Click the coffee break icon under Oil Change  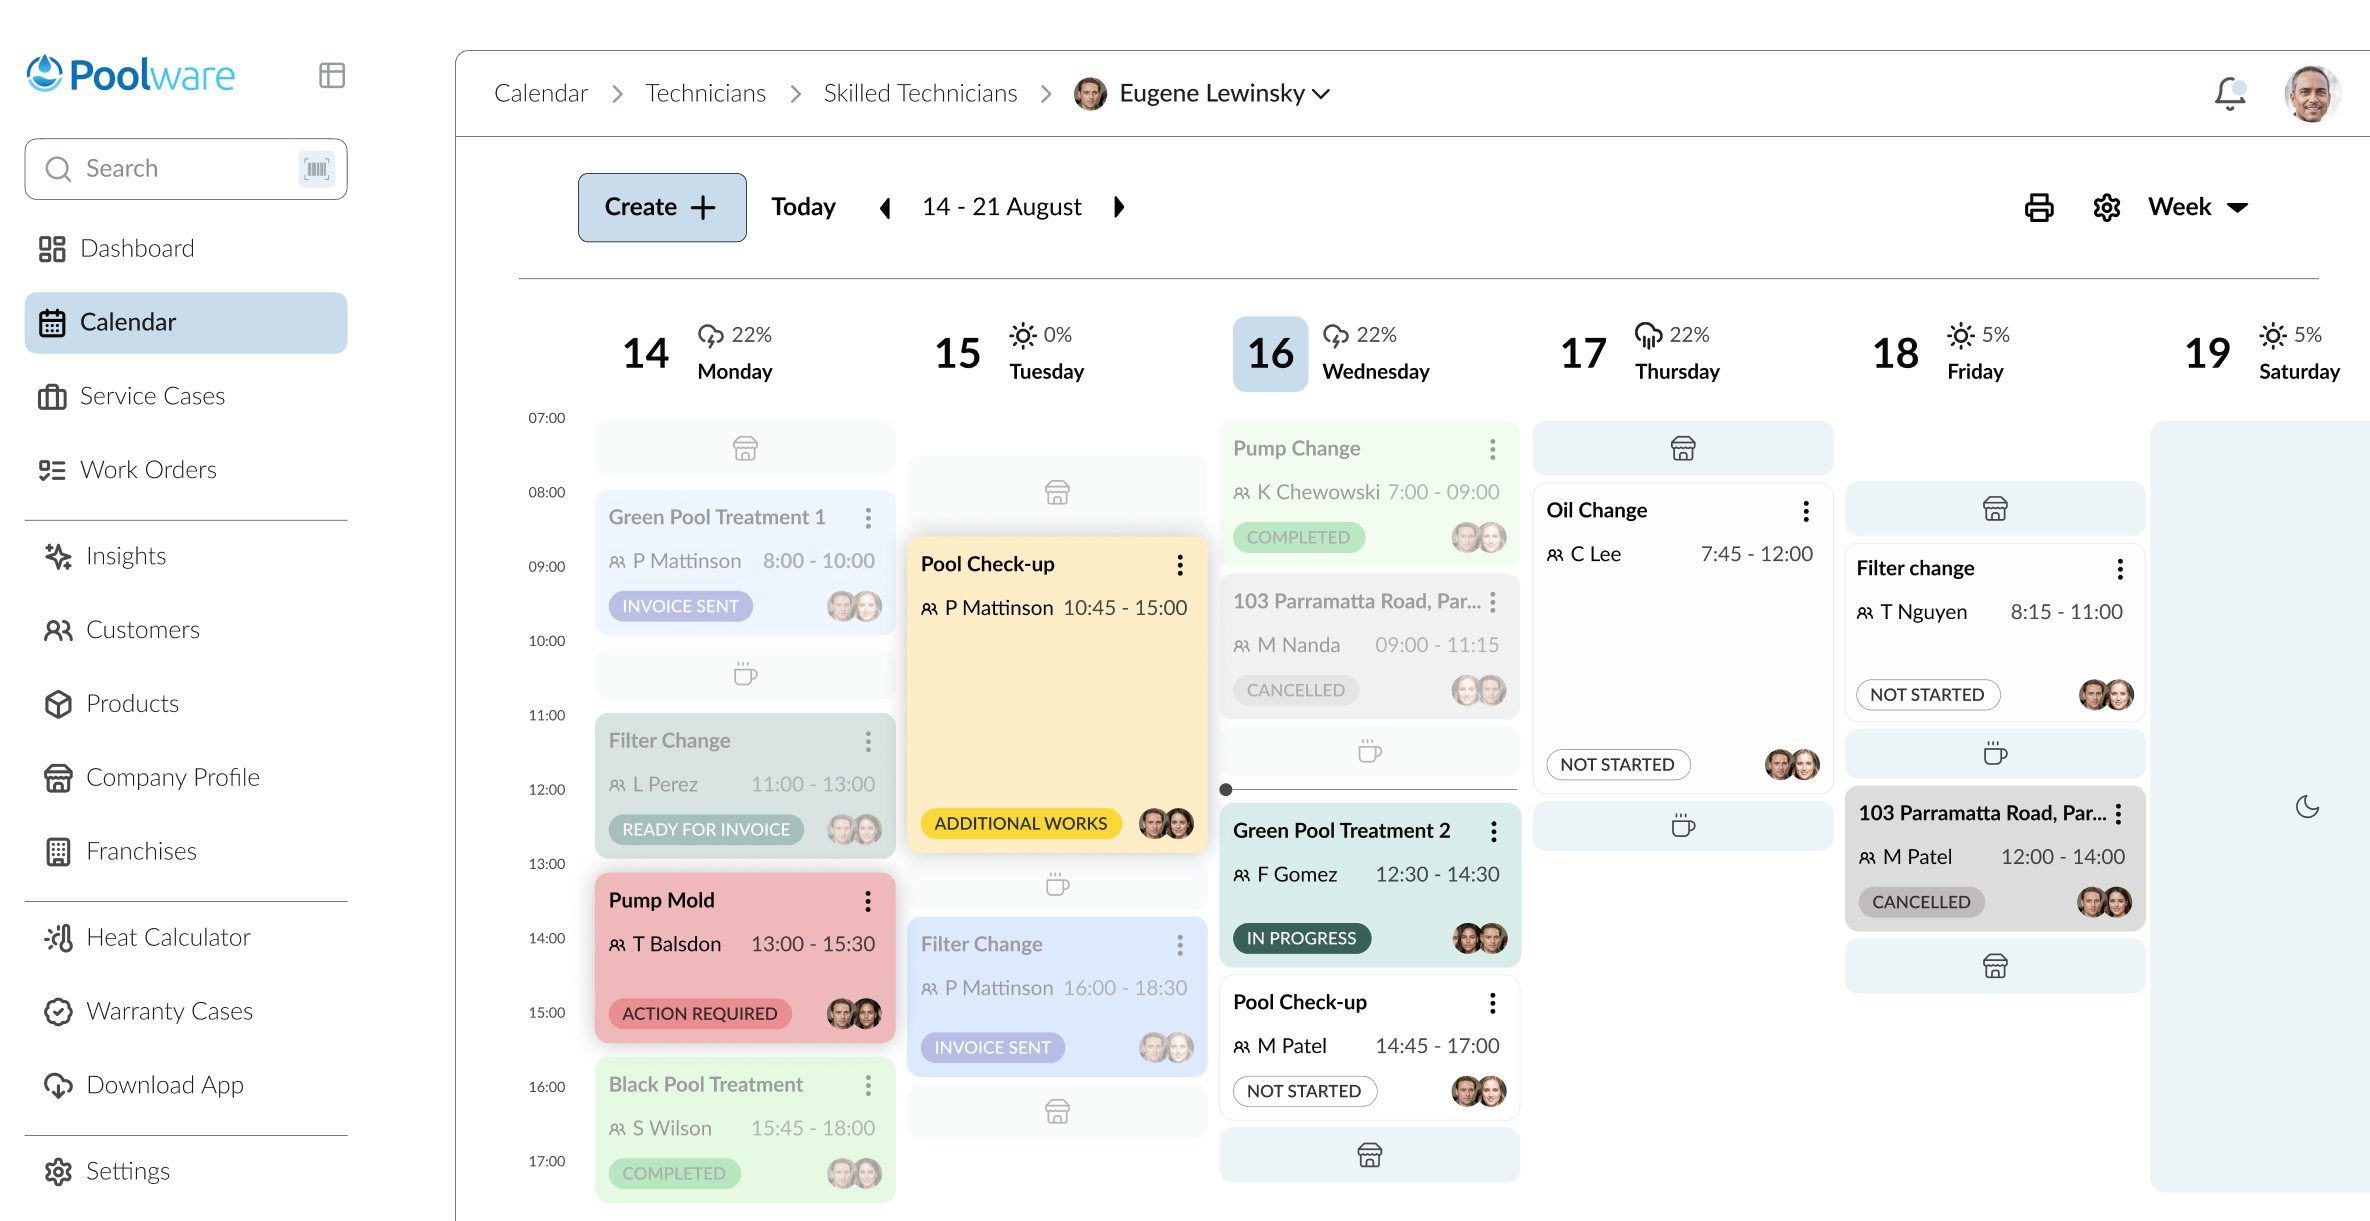tap(1683, 826)
